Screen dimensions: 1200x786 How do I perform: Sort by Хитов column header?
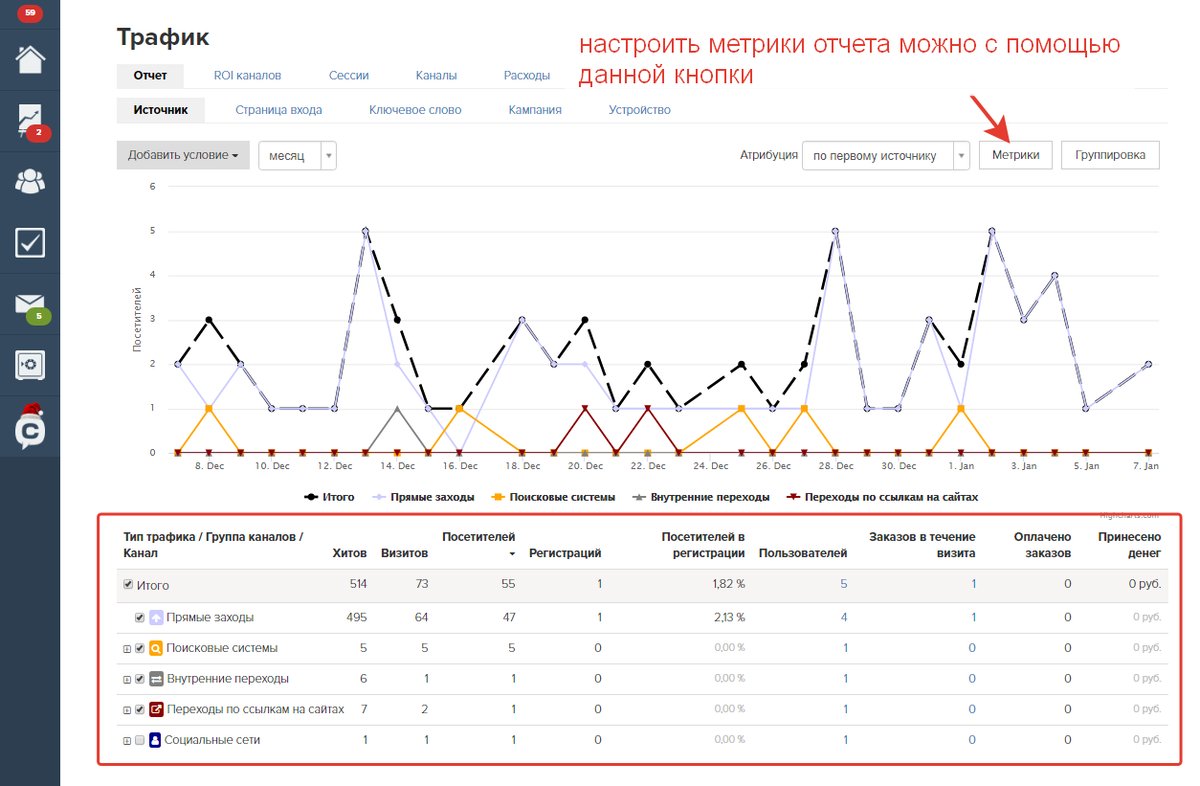click(349, 553)
